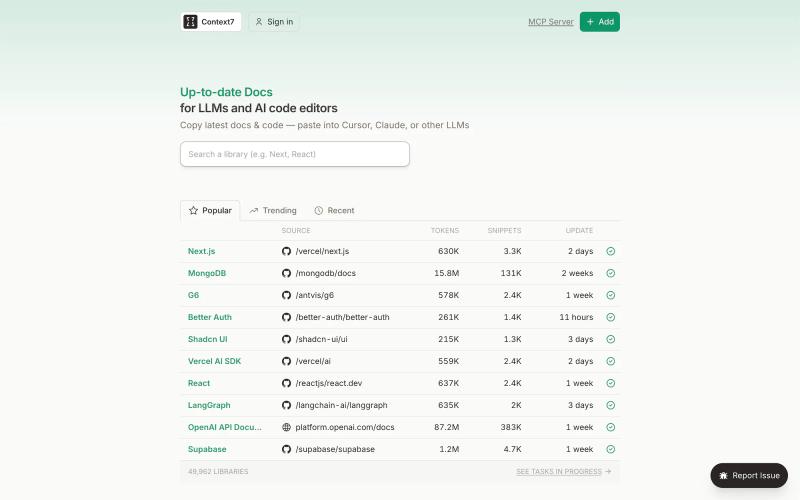800x500 pixels.
Task: Click the GitHub icon beside /better-auth/better-auth
Action: point(286,317)
